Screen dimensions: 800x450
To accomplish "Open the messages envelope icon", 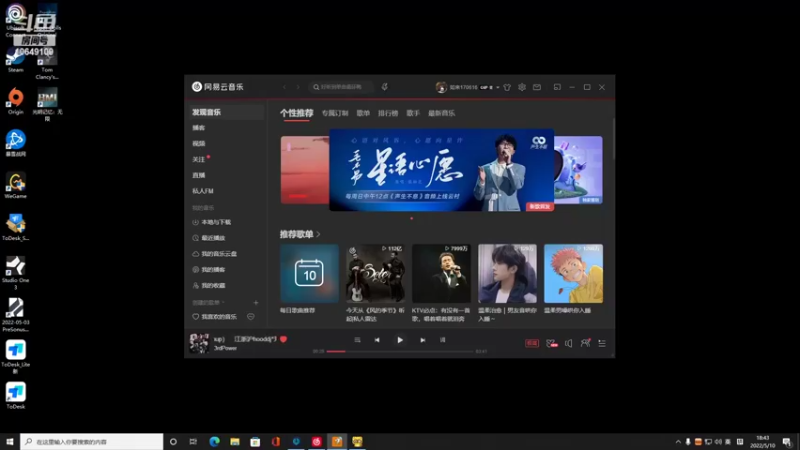I will (537, 87).
